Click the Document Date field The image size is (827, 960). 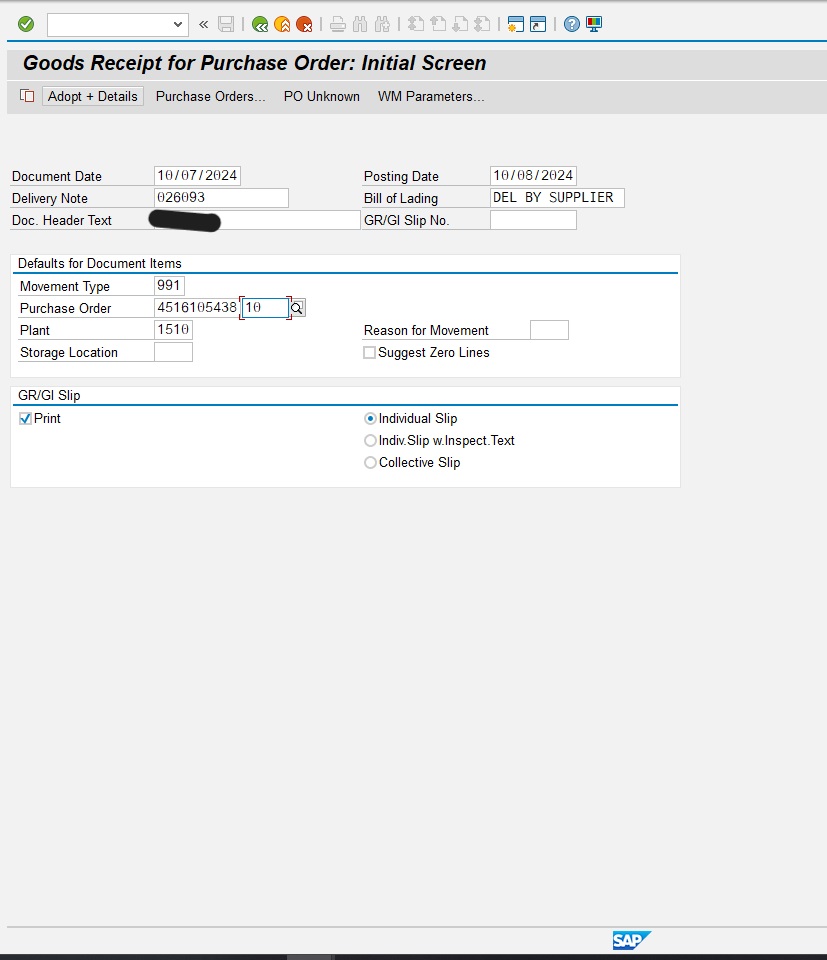point(197,176)
